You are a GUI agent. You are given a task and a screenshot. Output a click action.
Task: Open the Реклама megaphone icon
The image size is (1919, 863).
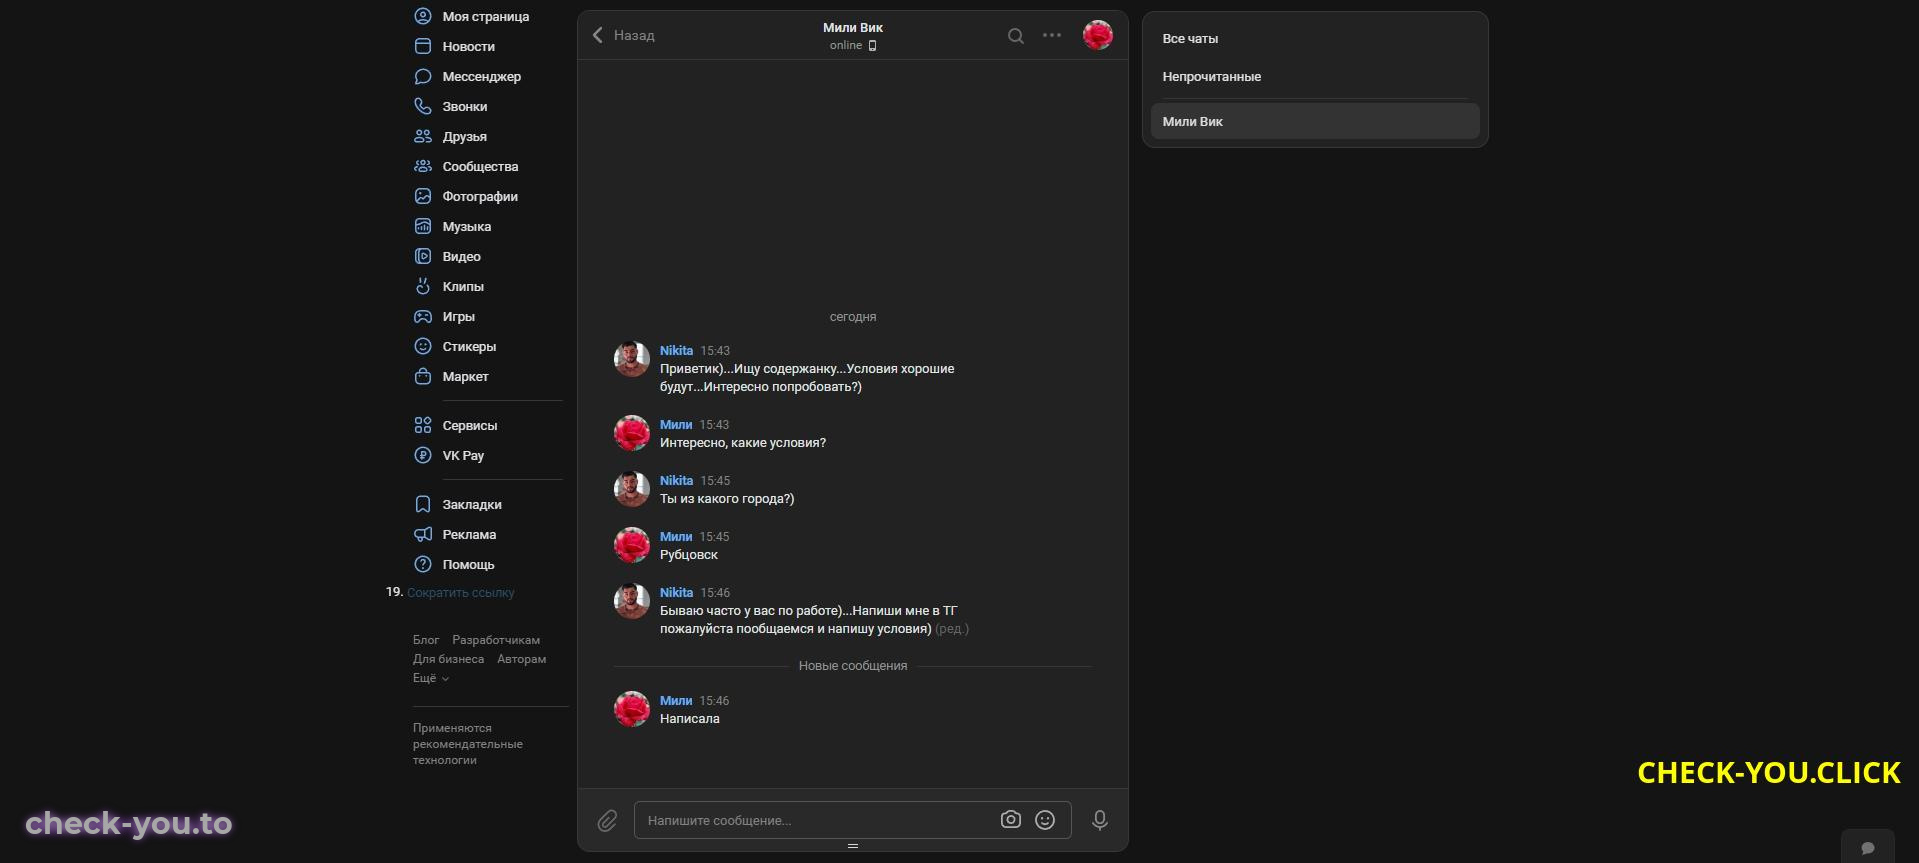pyautogui.click(x=423, y=534)
